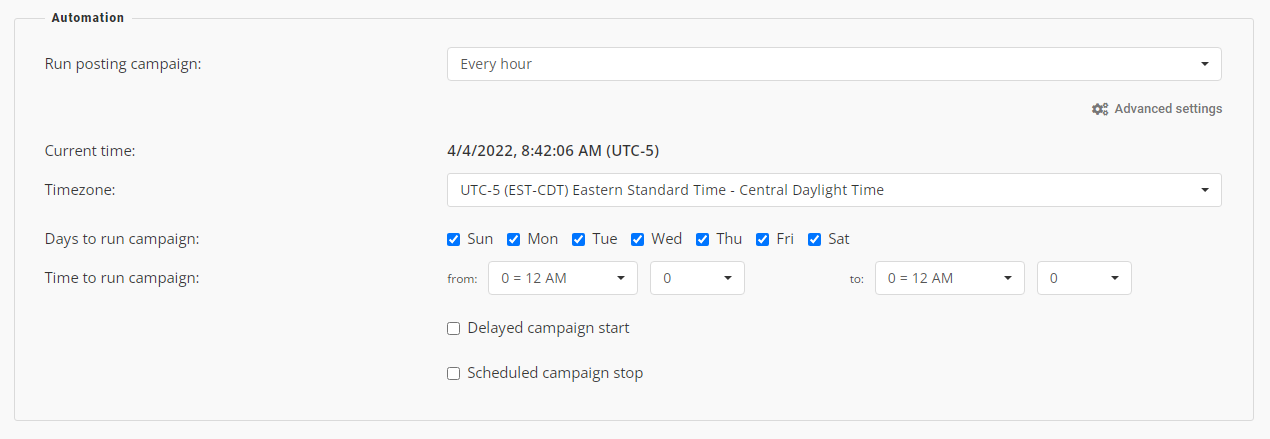
Task: Uncheck the Mon checkbox
Action: tap(514, 239)
